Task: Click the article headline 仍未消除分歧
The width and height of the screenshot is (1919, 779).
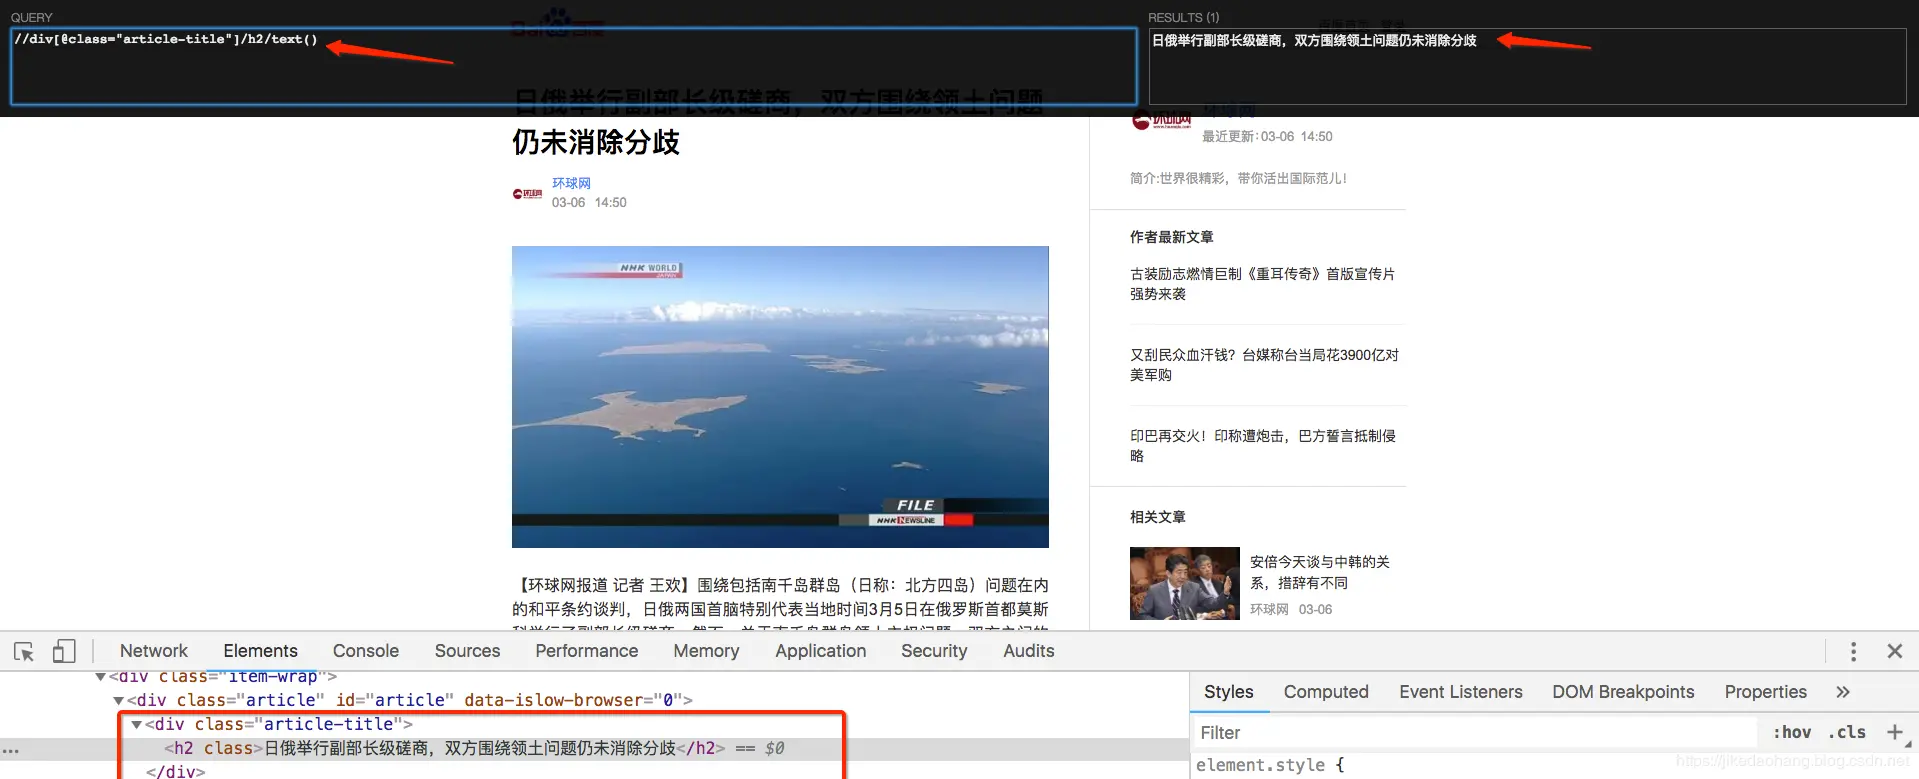Action: pos(596,143)
